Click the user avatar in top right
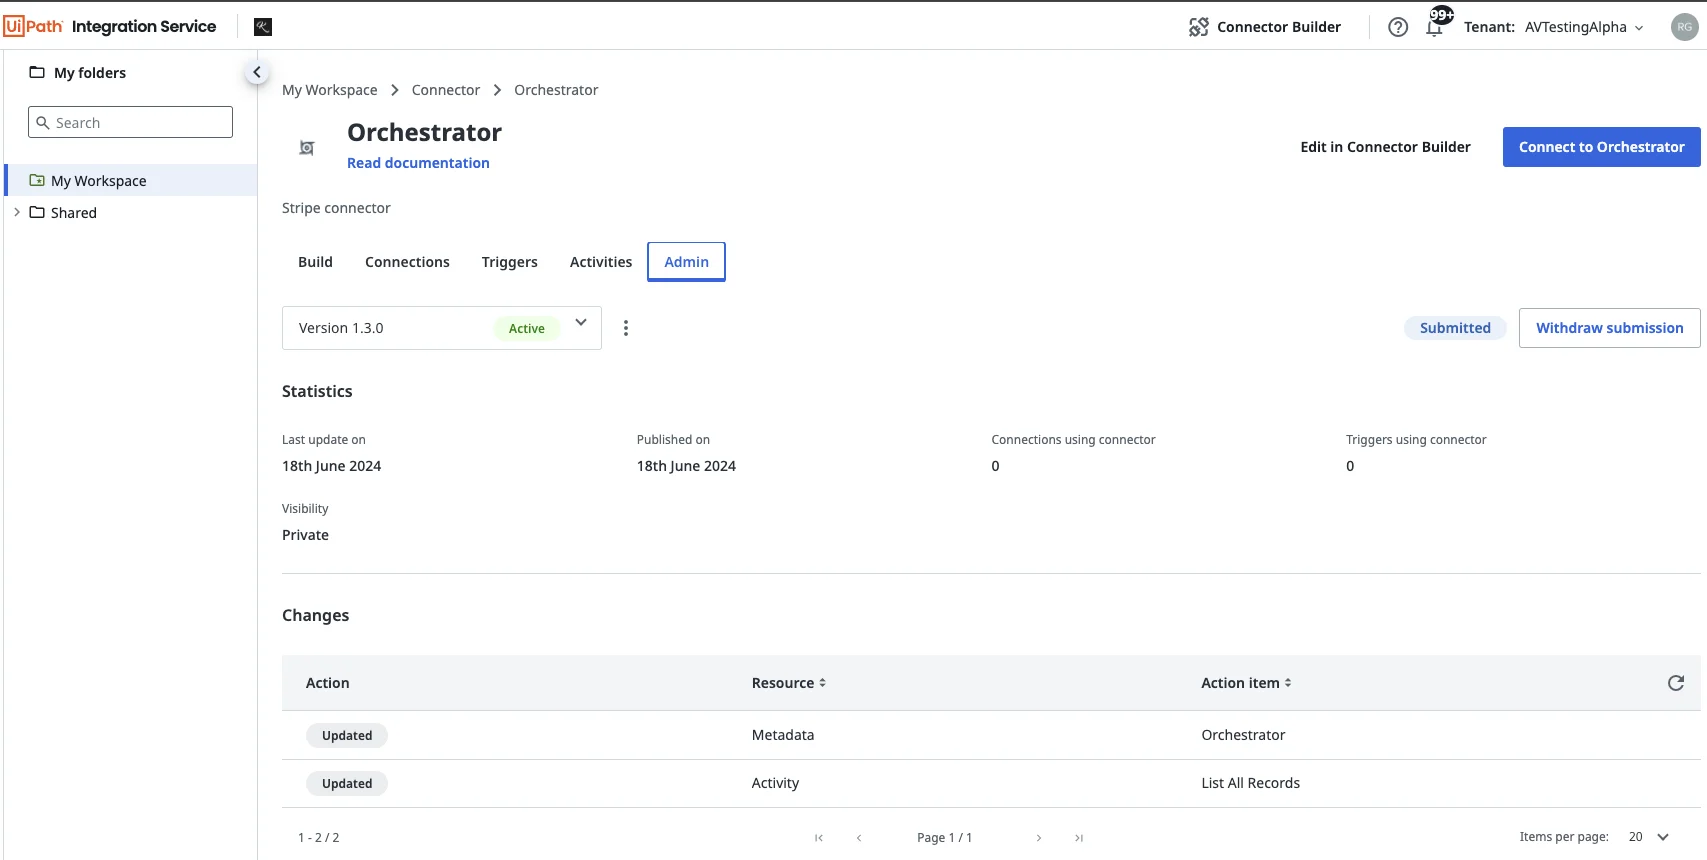The width and height of the screenshot is (1707, 860). [x=1684, y=27]
